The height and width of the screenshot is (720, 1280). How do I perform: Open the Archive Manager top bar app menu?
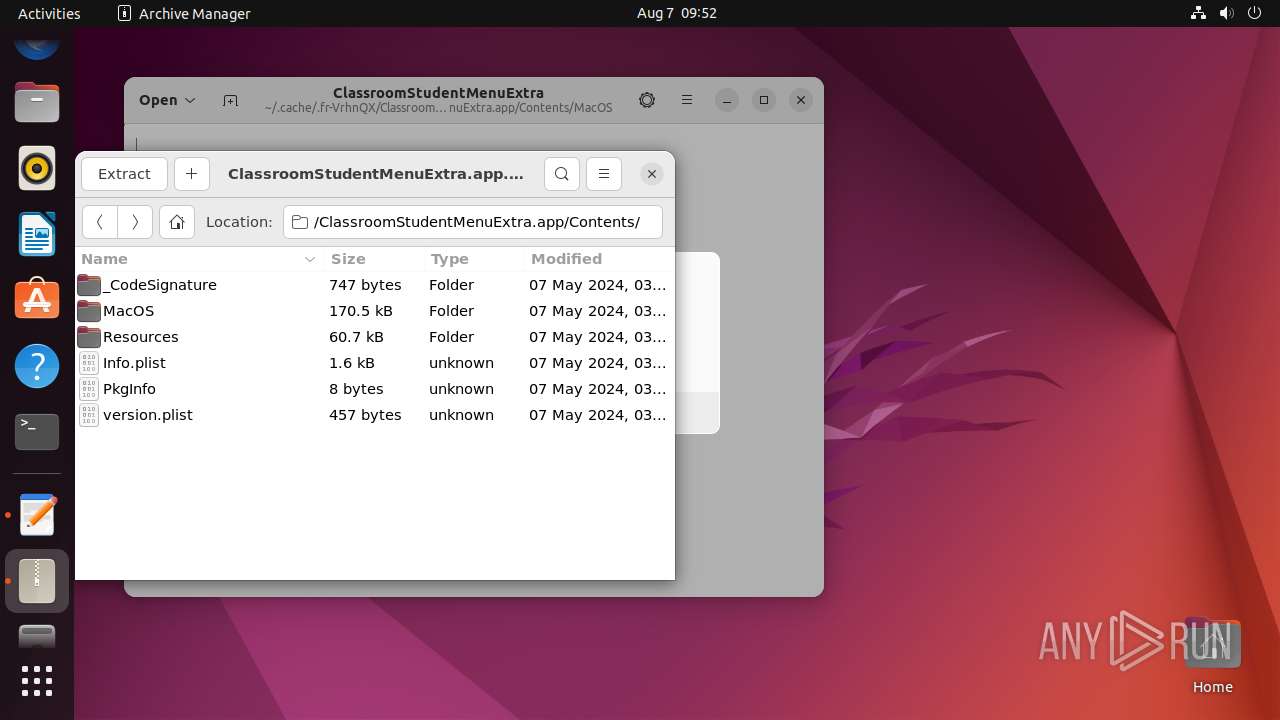point(184,13)
